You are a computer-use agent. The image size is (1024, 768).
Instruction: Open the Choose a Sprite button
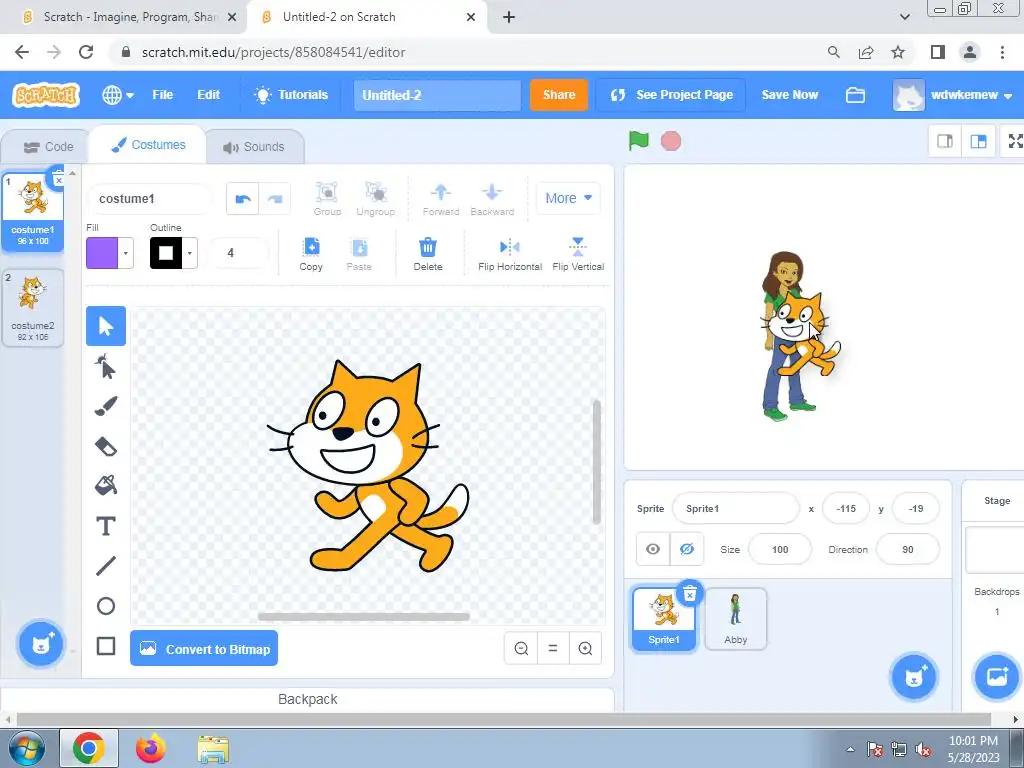914,677
